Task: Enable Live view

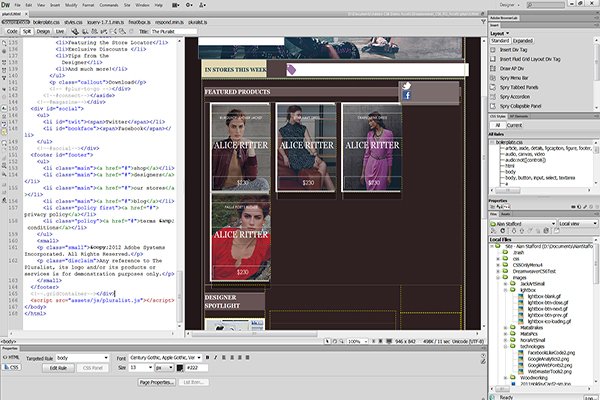Action: (x=60, y=31)
